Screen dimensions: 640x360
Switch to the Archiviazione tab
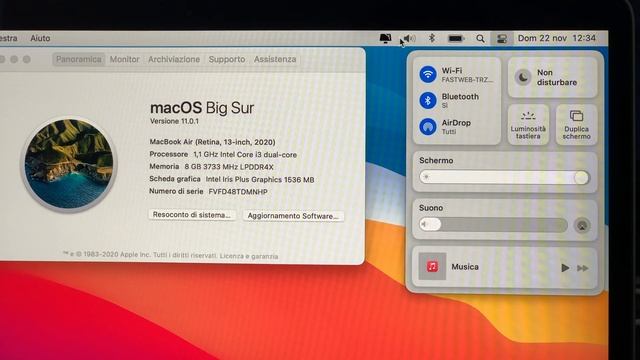174,59
